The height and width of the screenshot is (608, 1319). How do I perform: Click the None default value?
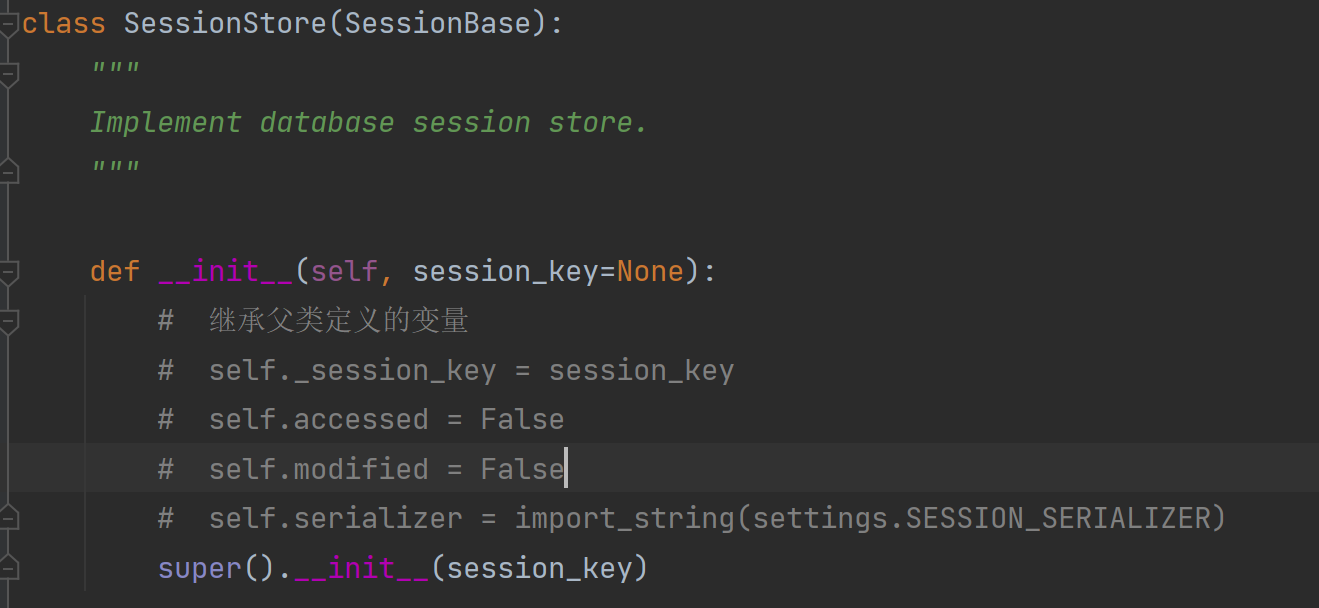tap(649, 271)
